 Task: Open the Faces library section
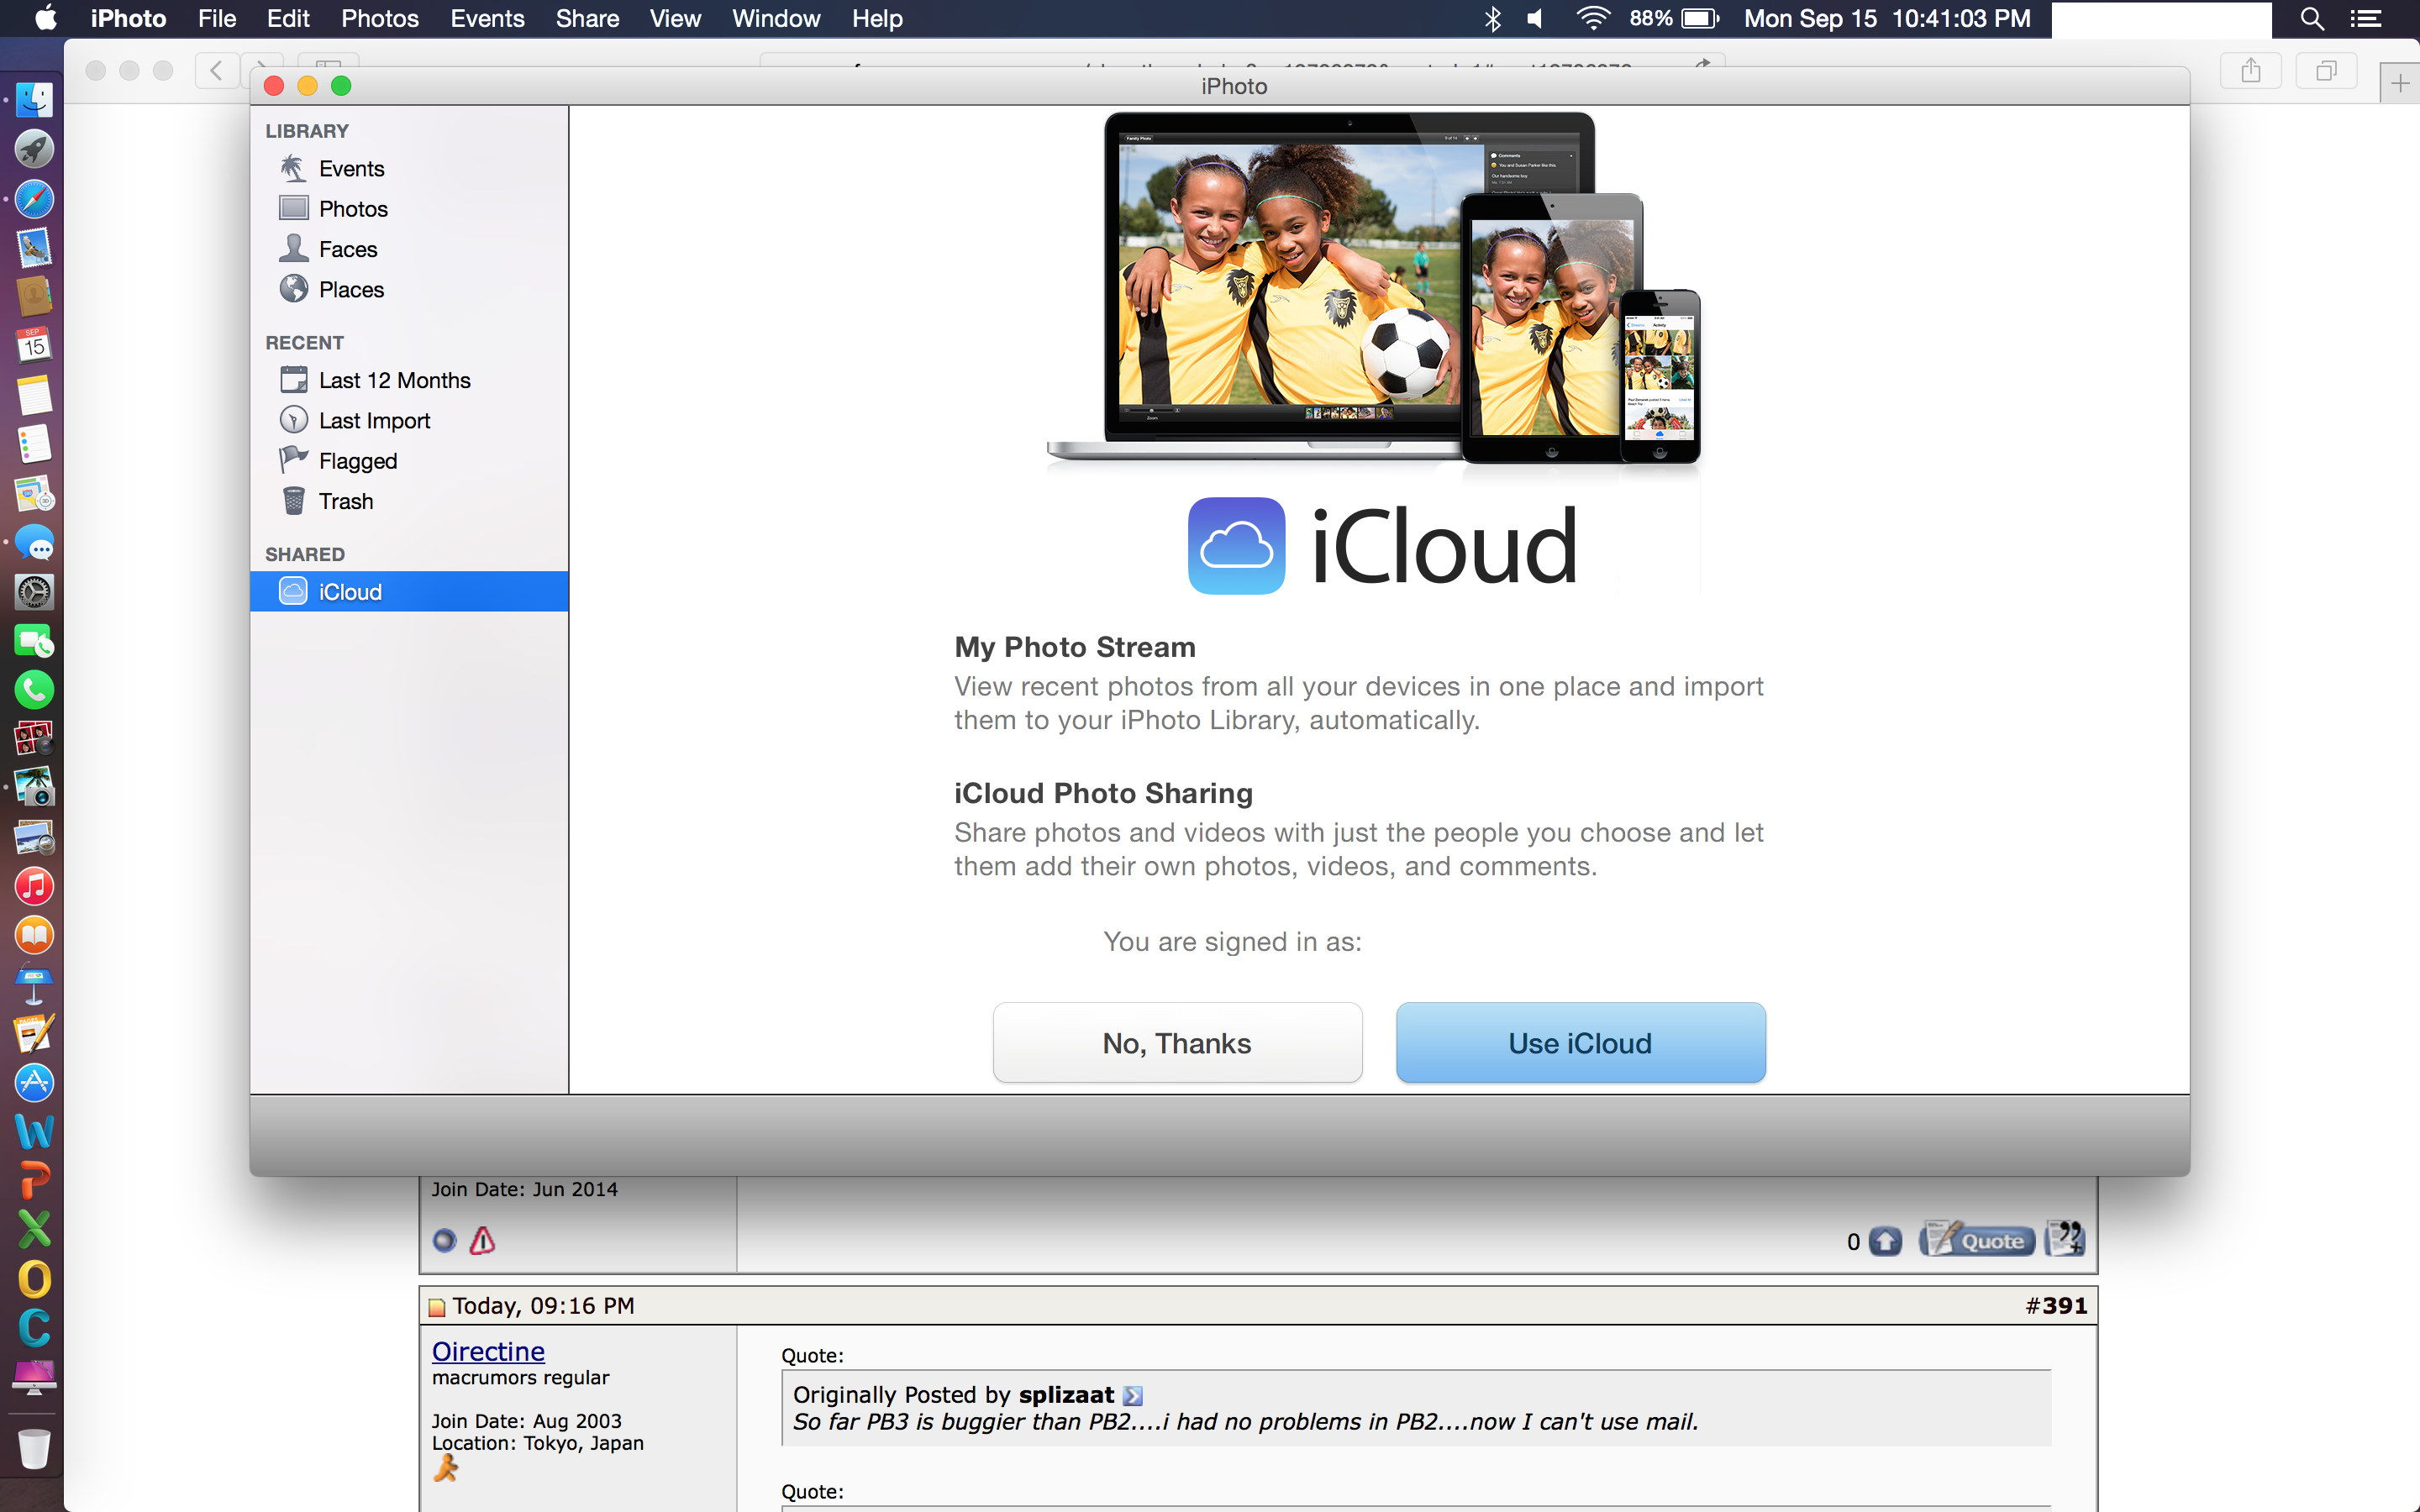point(347,249)
